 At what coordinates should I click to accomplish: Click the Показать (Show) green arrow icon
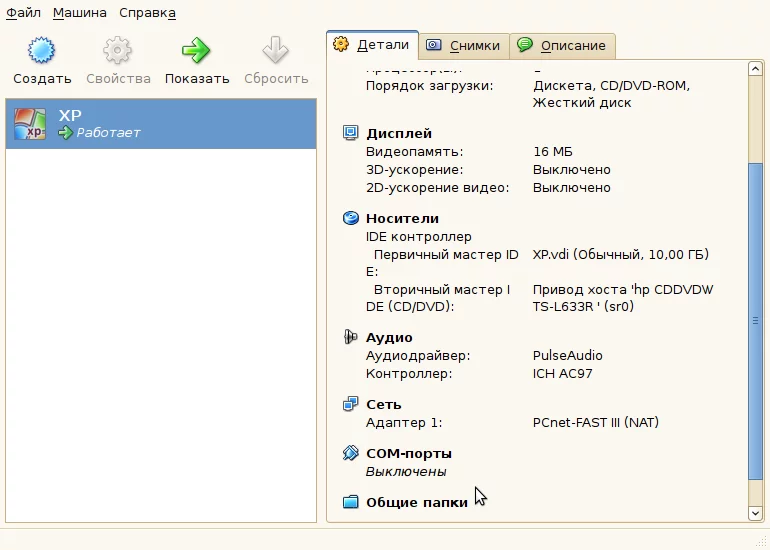(196, 51)
